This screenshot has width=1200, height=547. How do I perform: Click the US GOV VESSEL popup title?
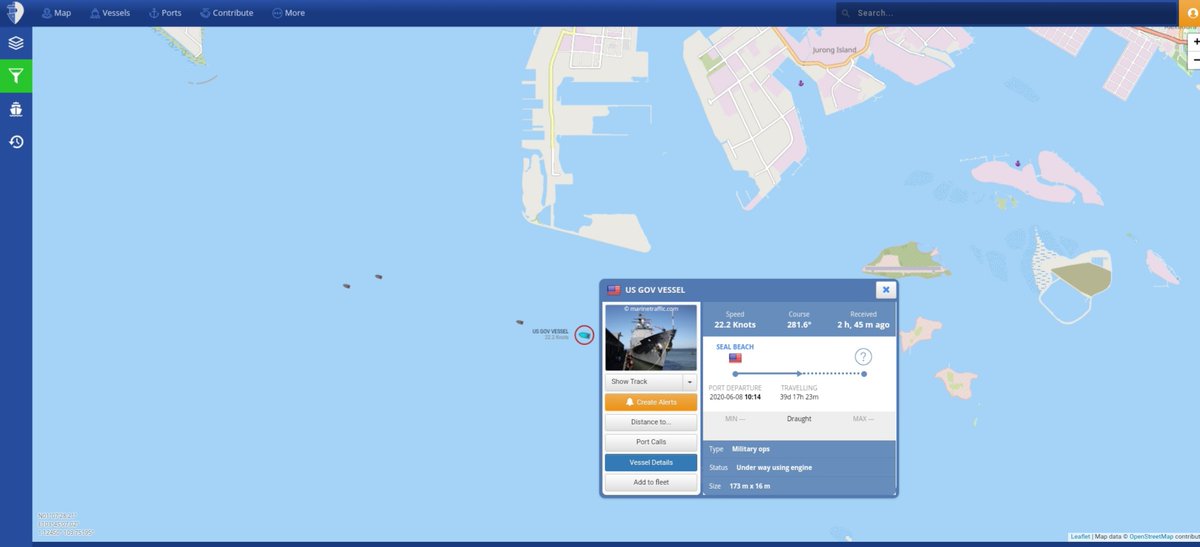655,290
